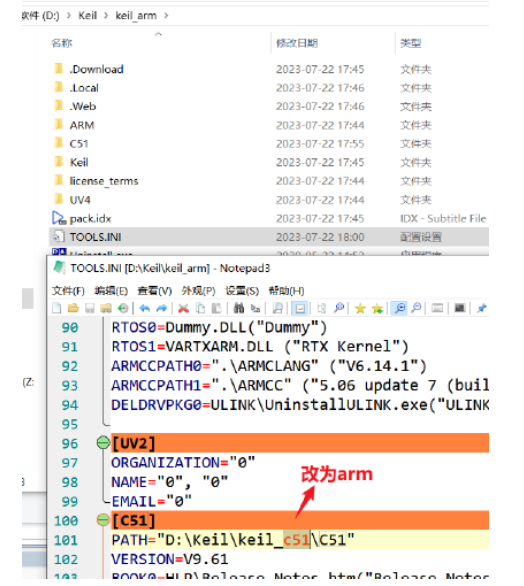Viewport: 524px width, 586px height.
Task: Click the Replace icon next to binoculars
Action: (x=256, y=308)
